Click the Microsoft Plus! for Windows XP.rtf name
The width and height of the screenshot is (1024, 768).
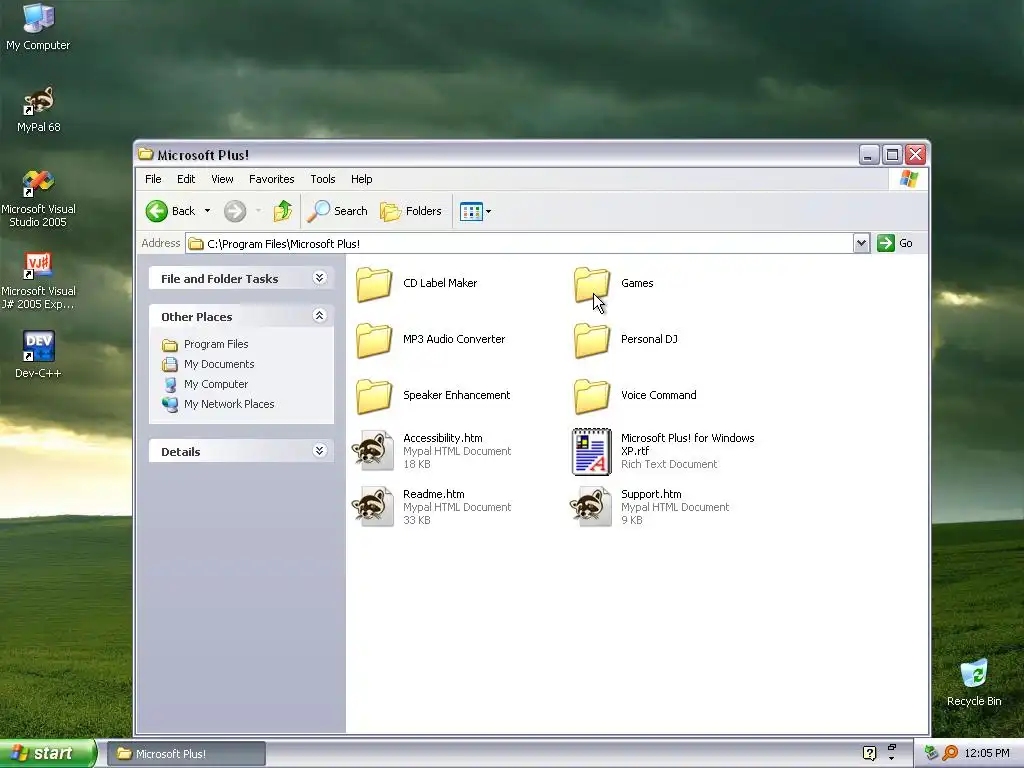688,444
